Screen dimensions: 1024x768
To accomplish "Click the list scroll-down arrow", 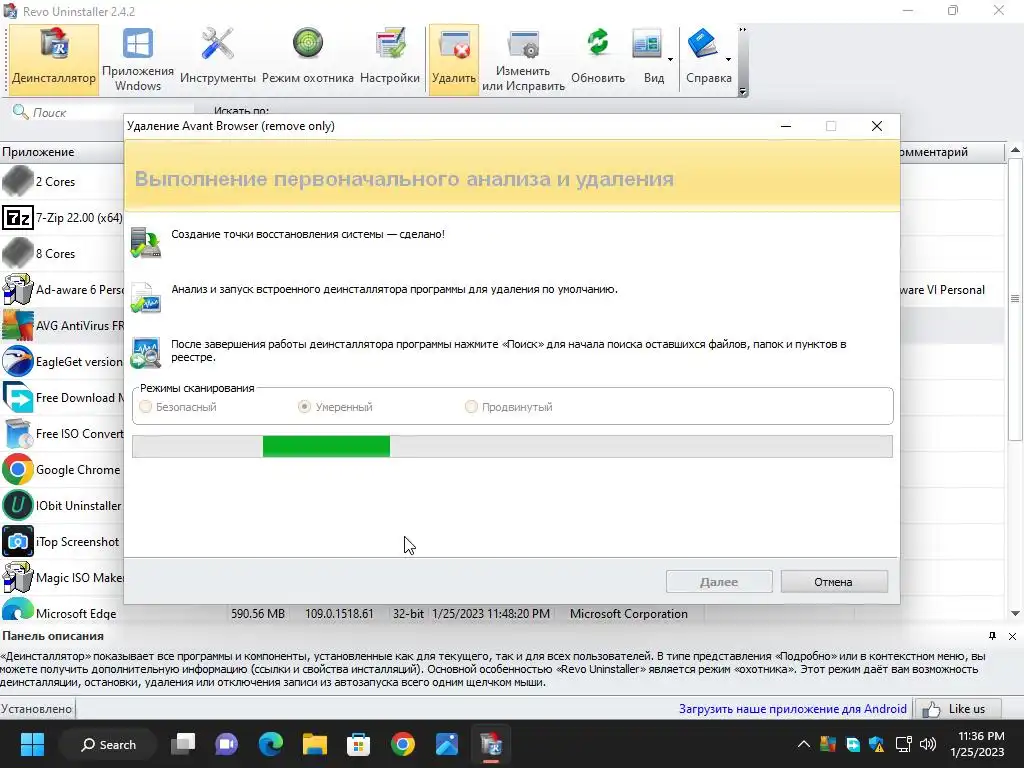I will [x=1015, y=613].
